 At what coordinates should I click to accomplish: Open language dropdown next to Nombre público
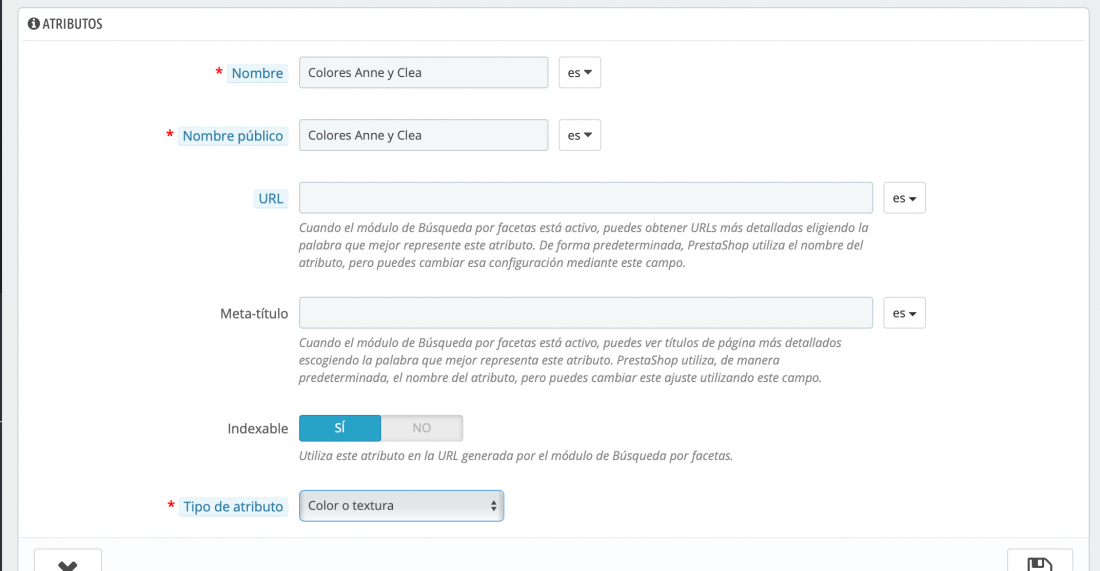tap(579, 135)
